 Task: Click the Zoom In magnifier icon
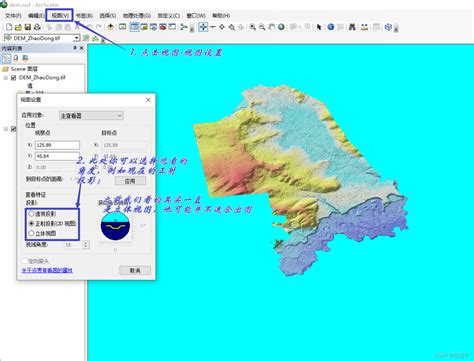tap(253, 27)
